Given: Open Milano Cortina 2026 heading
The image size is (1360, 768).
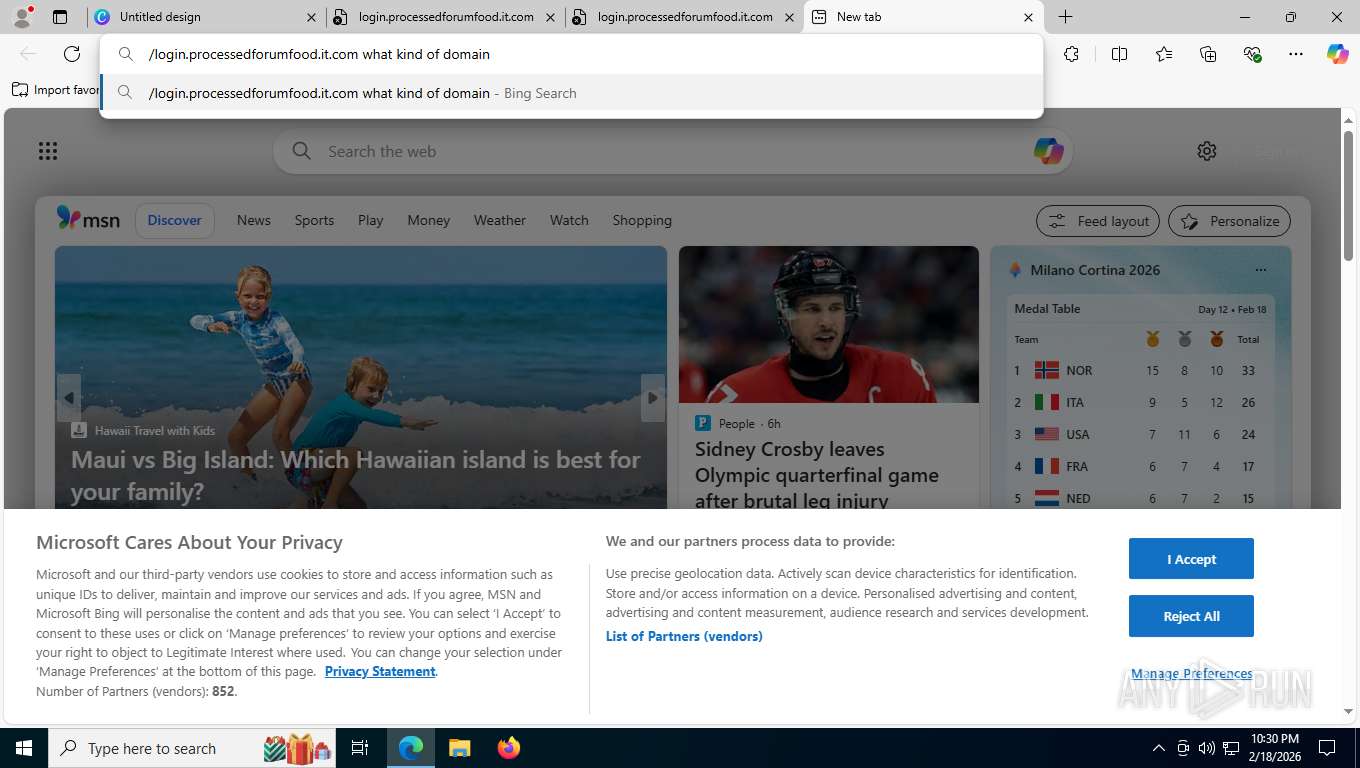Looking at the screenshot, I should pos(1095,270).
